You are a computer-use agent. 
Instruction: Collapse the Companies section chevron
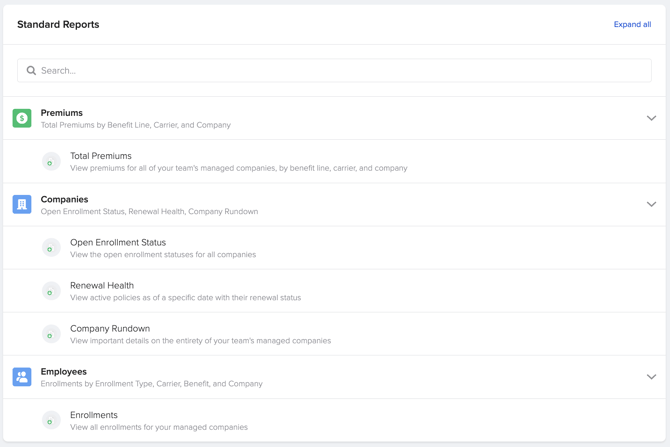point(651,204)
